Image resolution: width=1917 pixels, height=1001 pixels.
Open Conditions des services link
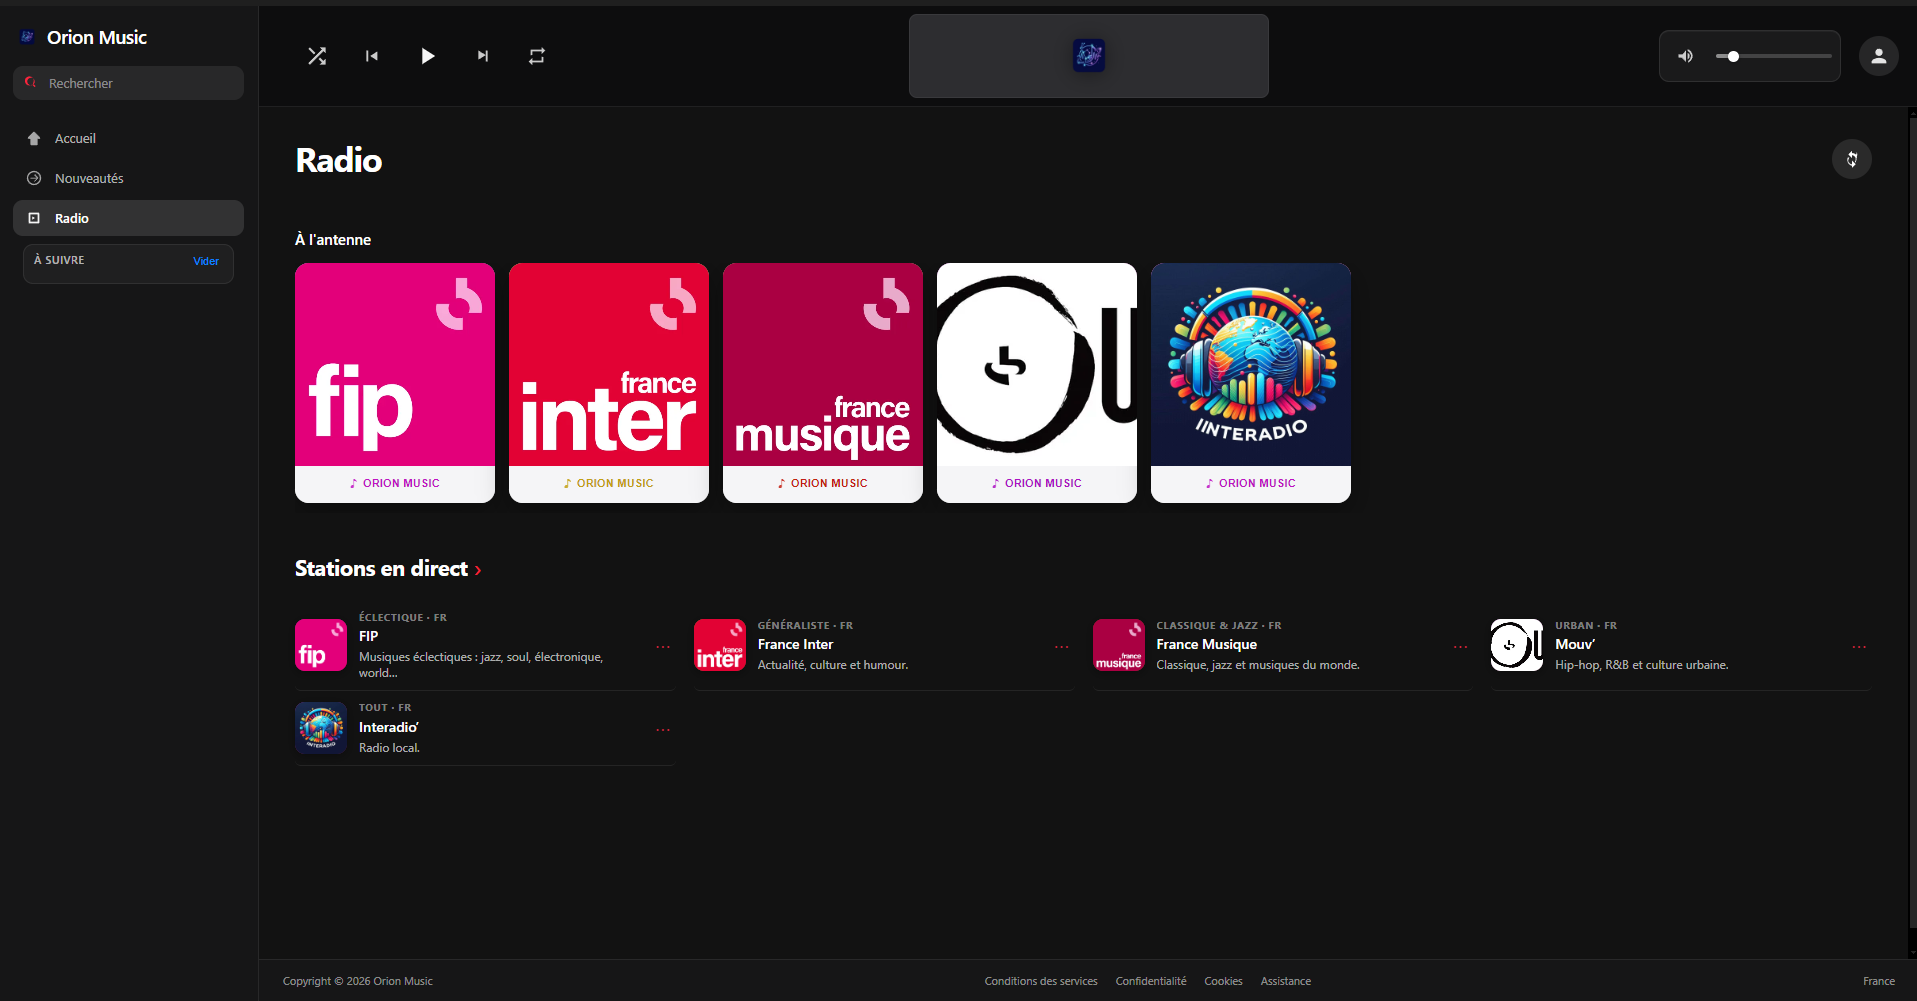point(1041,981)
